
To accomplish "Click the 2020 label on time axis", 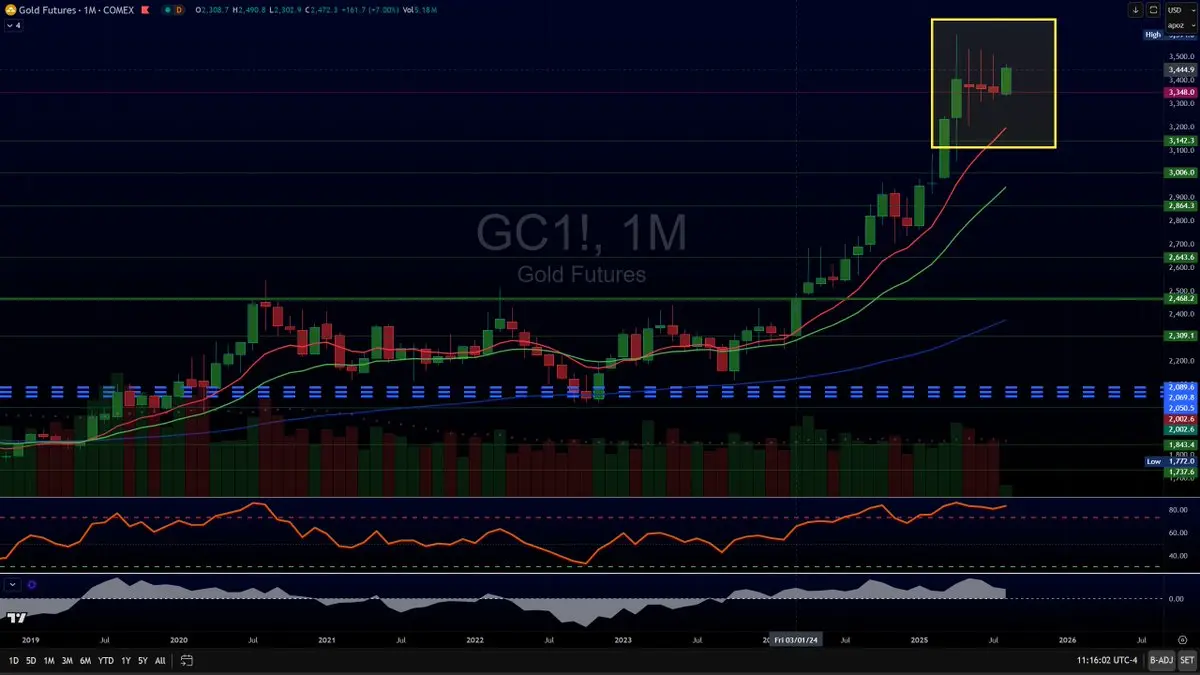I will point(179,638).
